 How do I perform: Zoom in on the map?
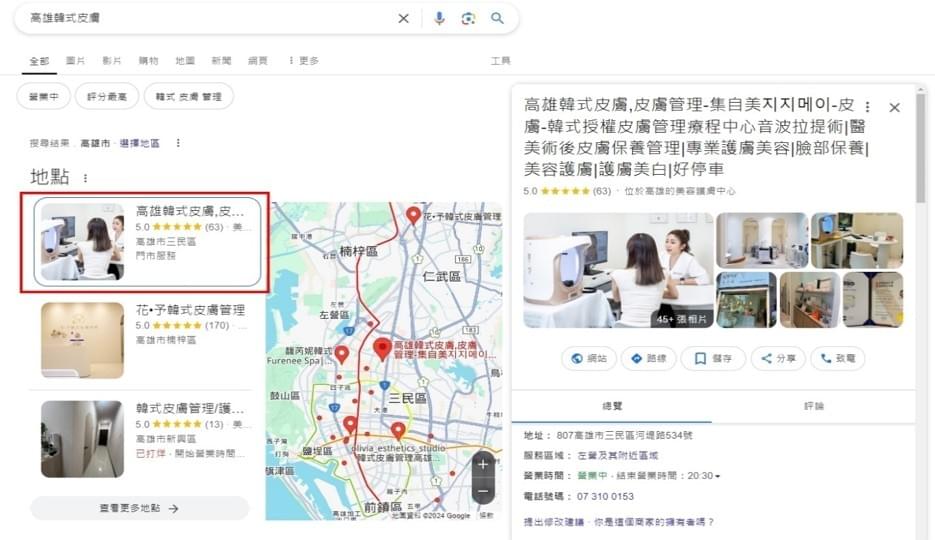coord(483,464)
